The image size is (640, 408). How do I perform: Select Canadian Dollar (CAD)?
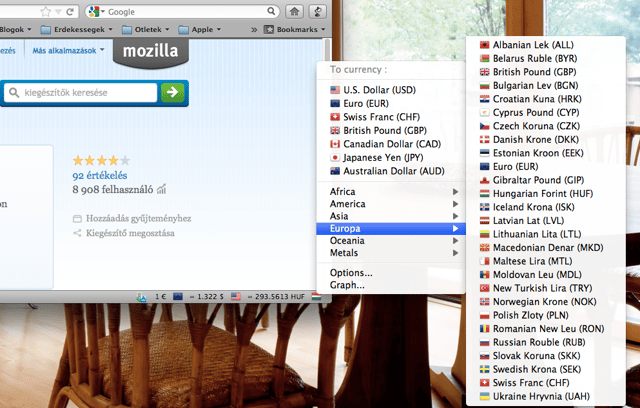tap(391, 144)
